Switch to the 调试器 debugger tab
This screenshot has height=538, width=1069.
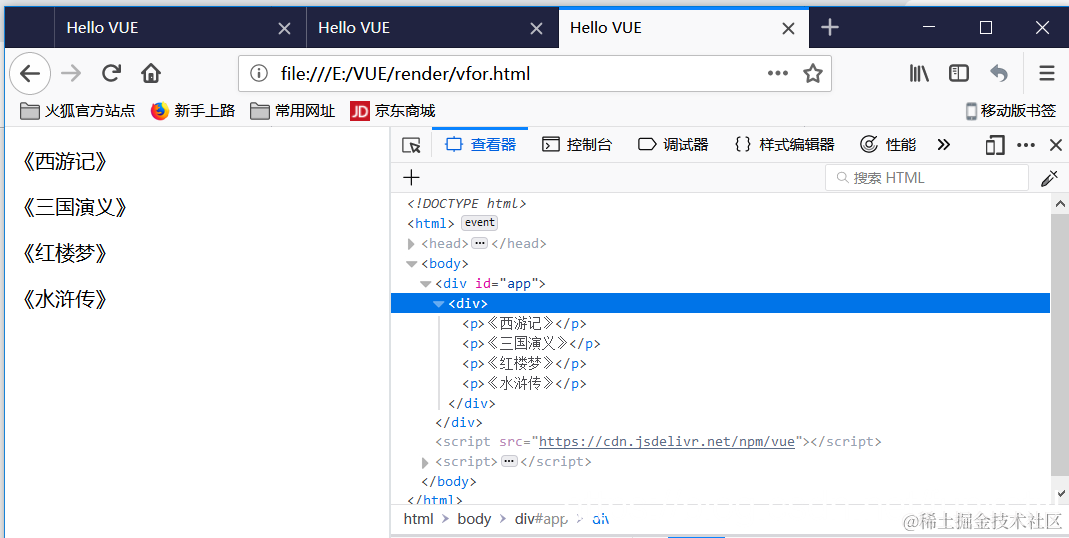click(x=673, y=145)
